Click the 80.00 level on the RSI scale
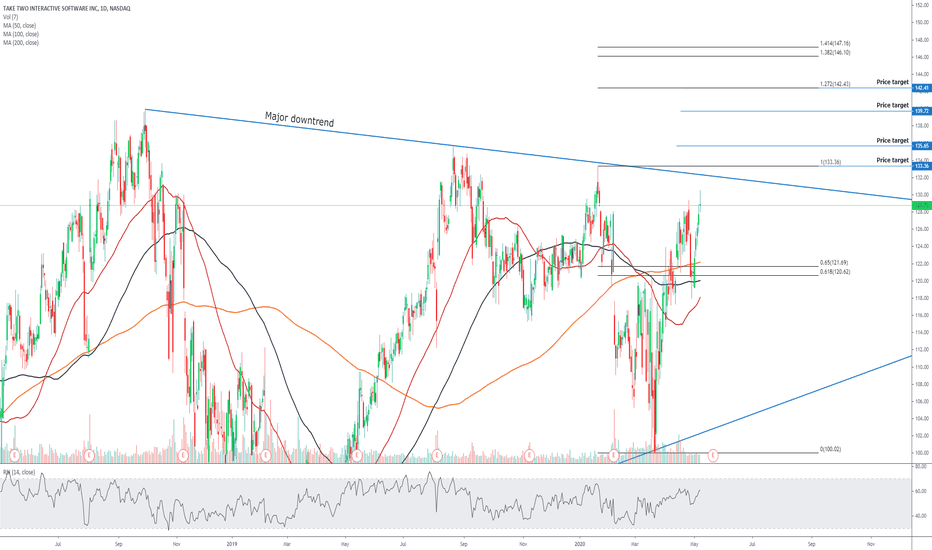The width and height of the screenshot is (932, 550). (921, 466)
